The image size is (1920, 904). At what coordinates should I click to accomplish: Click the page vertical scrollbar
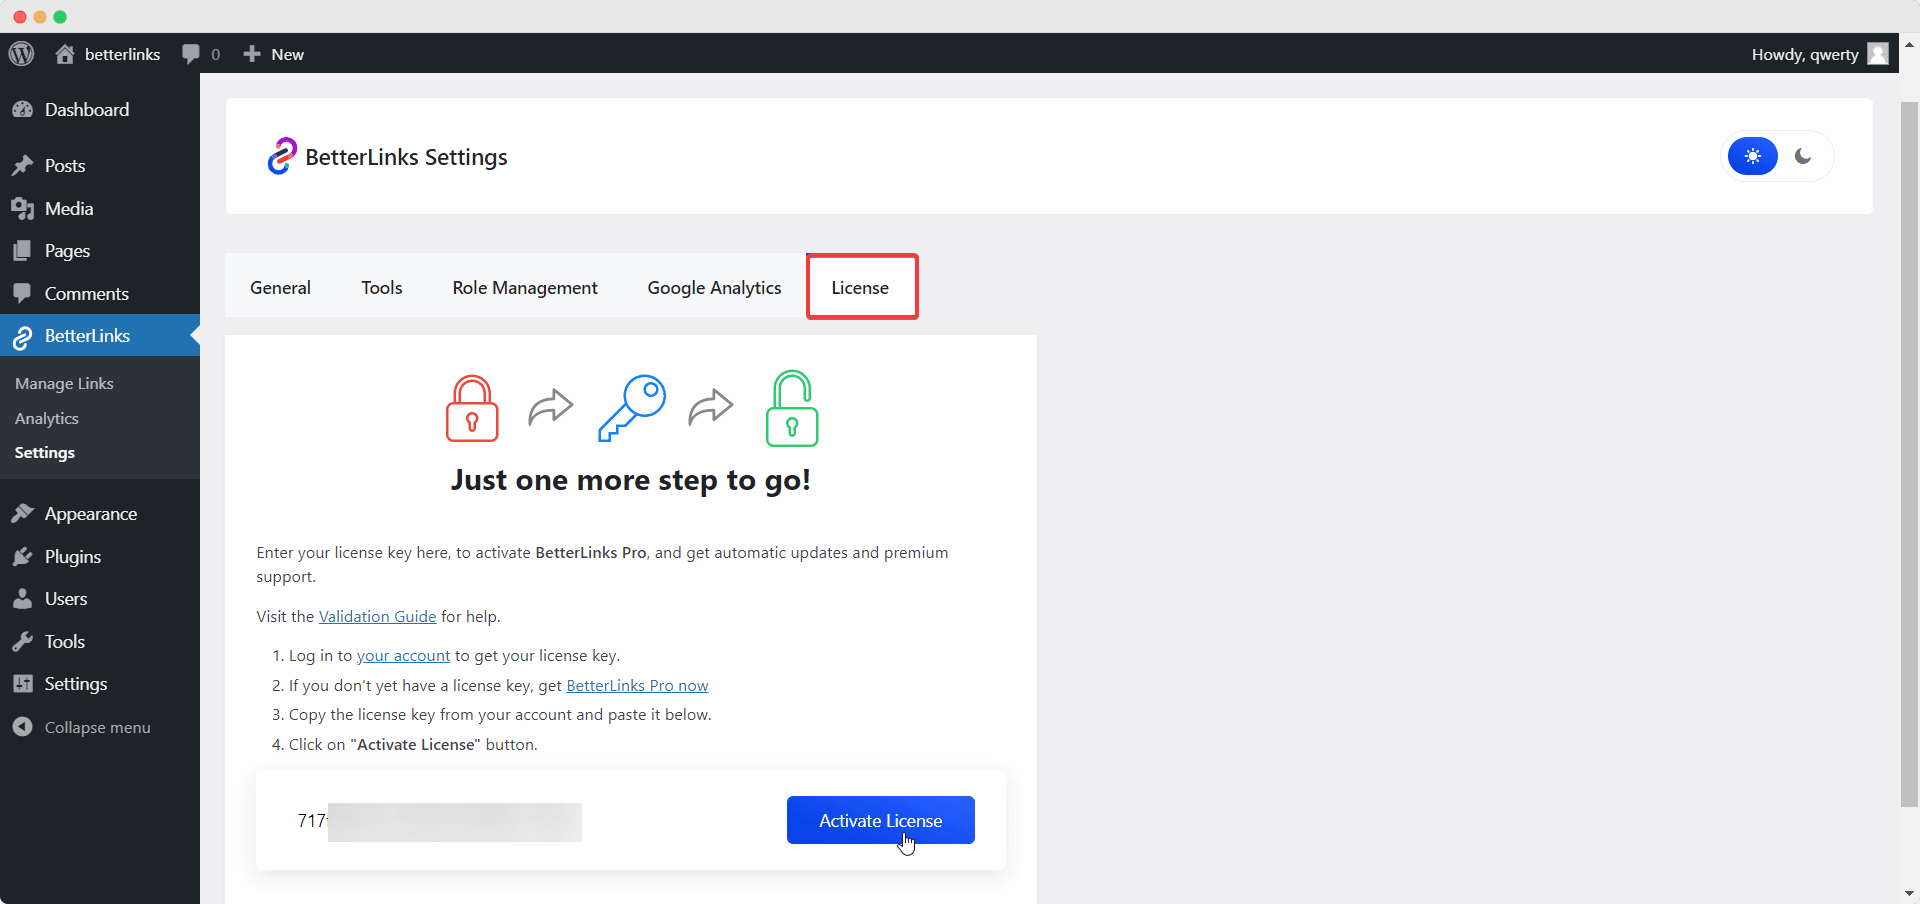pos(1909,454)
